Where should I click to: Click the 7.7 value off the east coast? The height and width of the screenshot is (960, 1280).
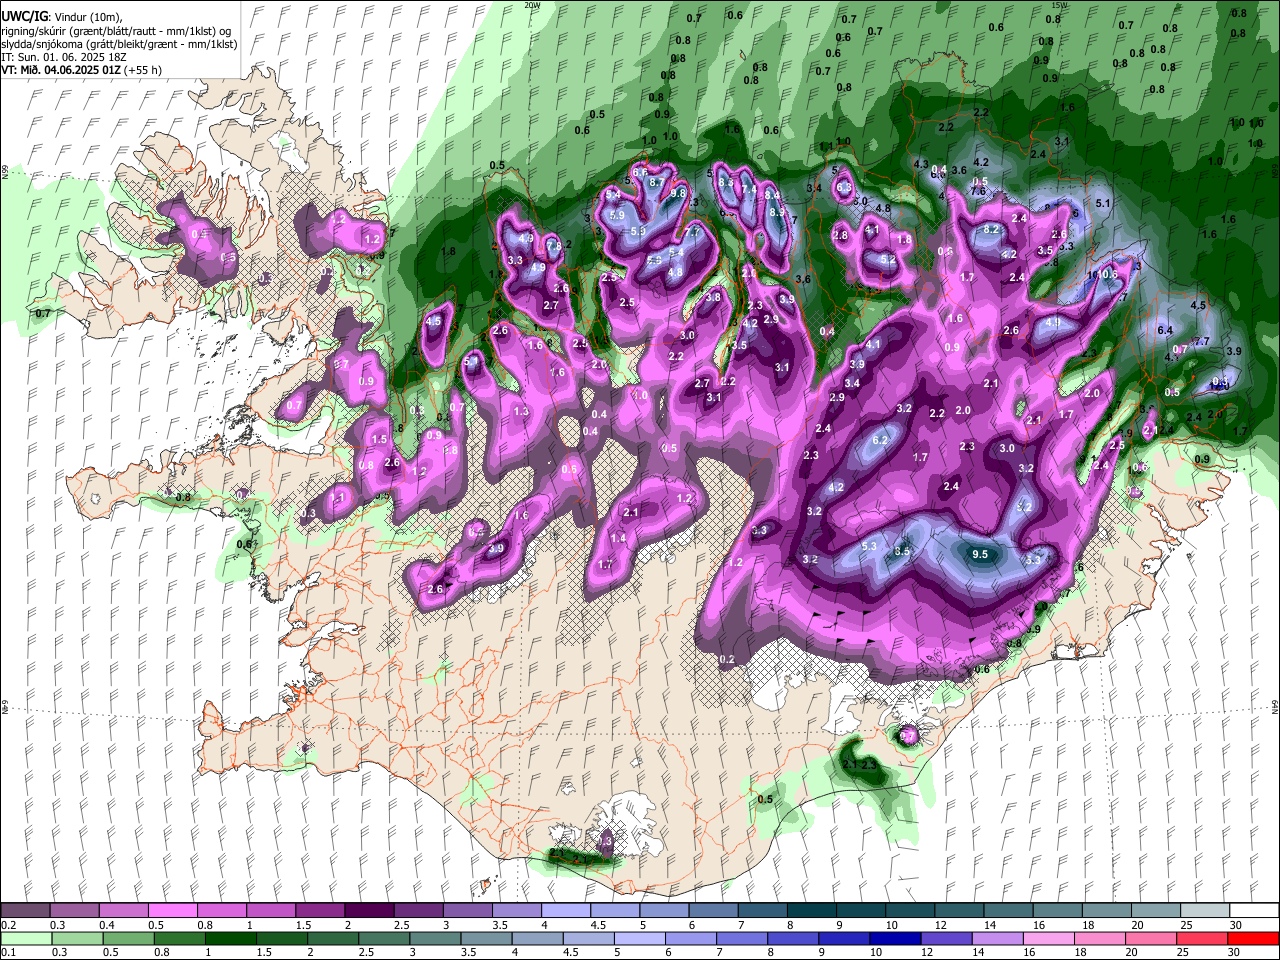(x=1203, y=342)
